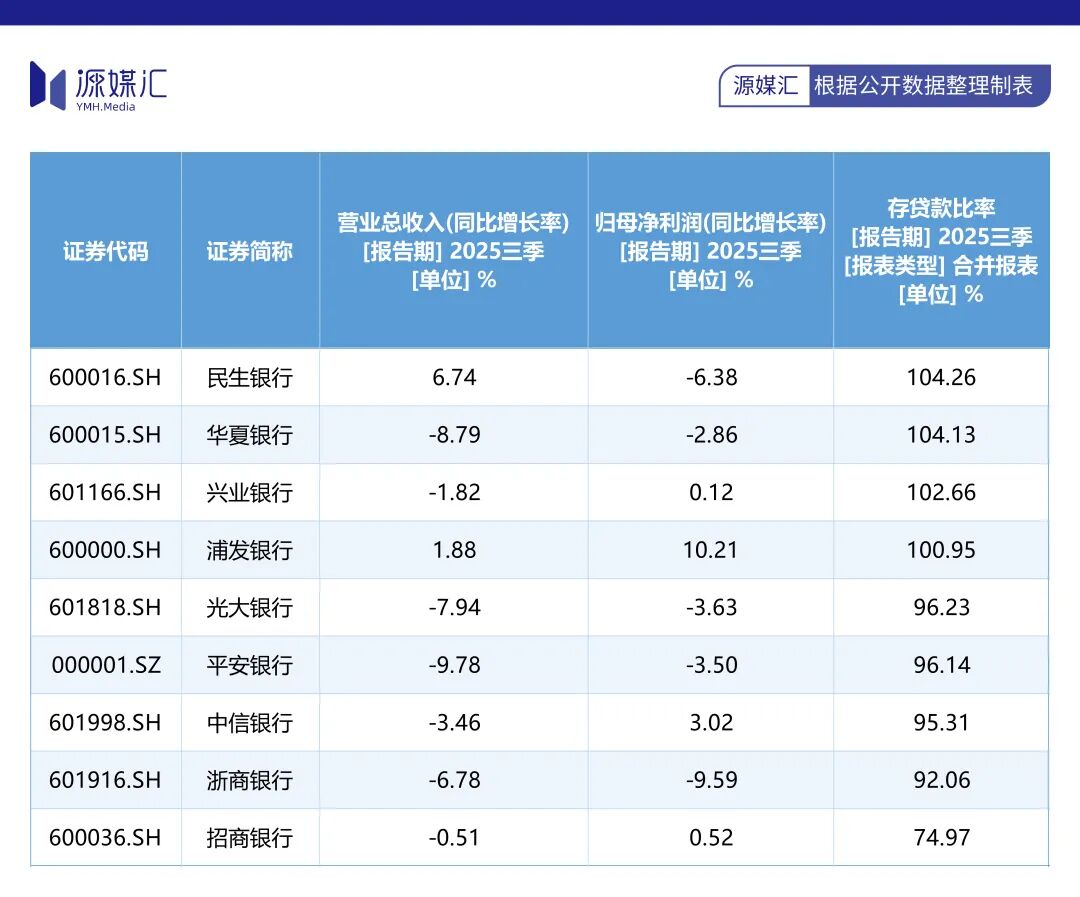Select the value 104.26 cell
1080x897 pixels.
click(940, 377)
